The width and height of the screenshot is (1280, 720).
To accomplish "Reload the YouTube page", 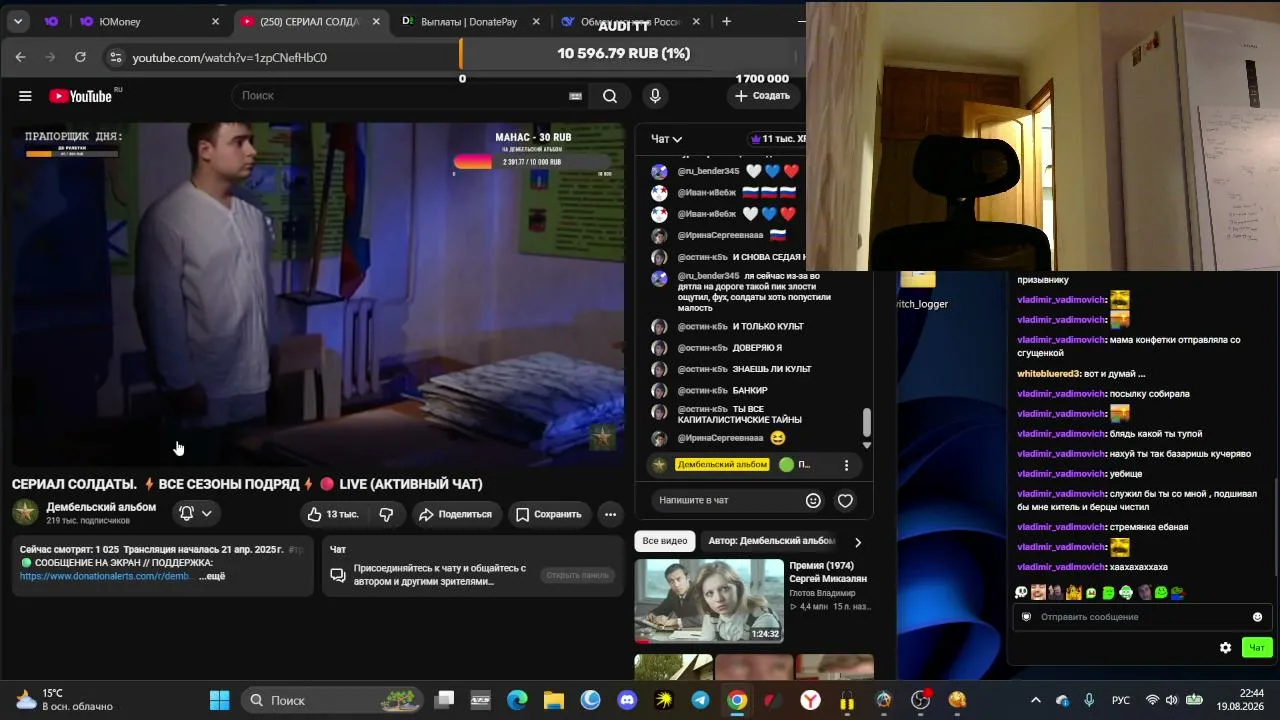I will (x=80, y=57).
